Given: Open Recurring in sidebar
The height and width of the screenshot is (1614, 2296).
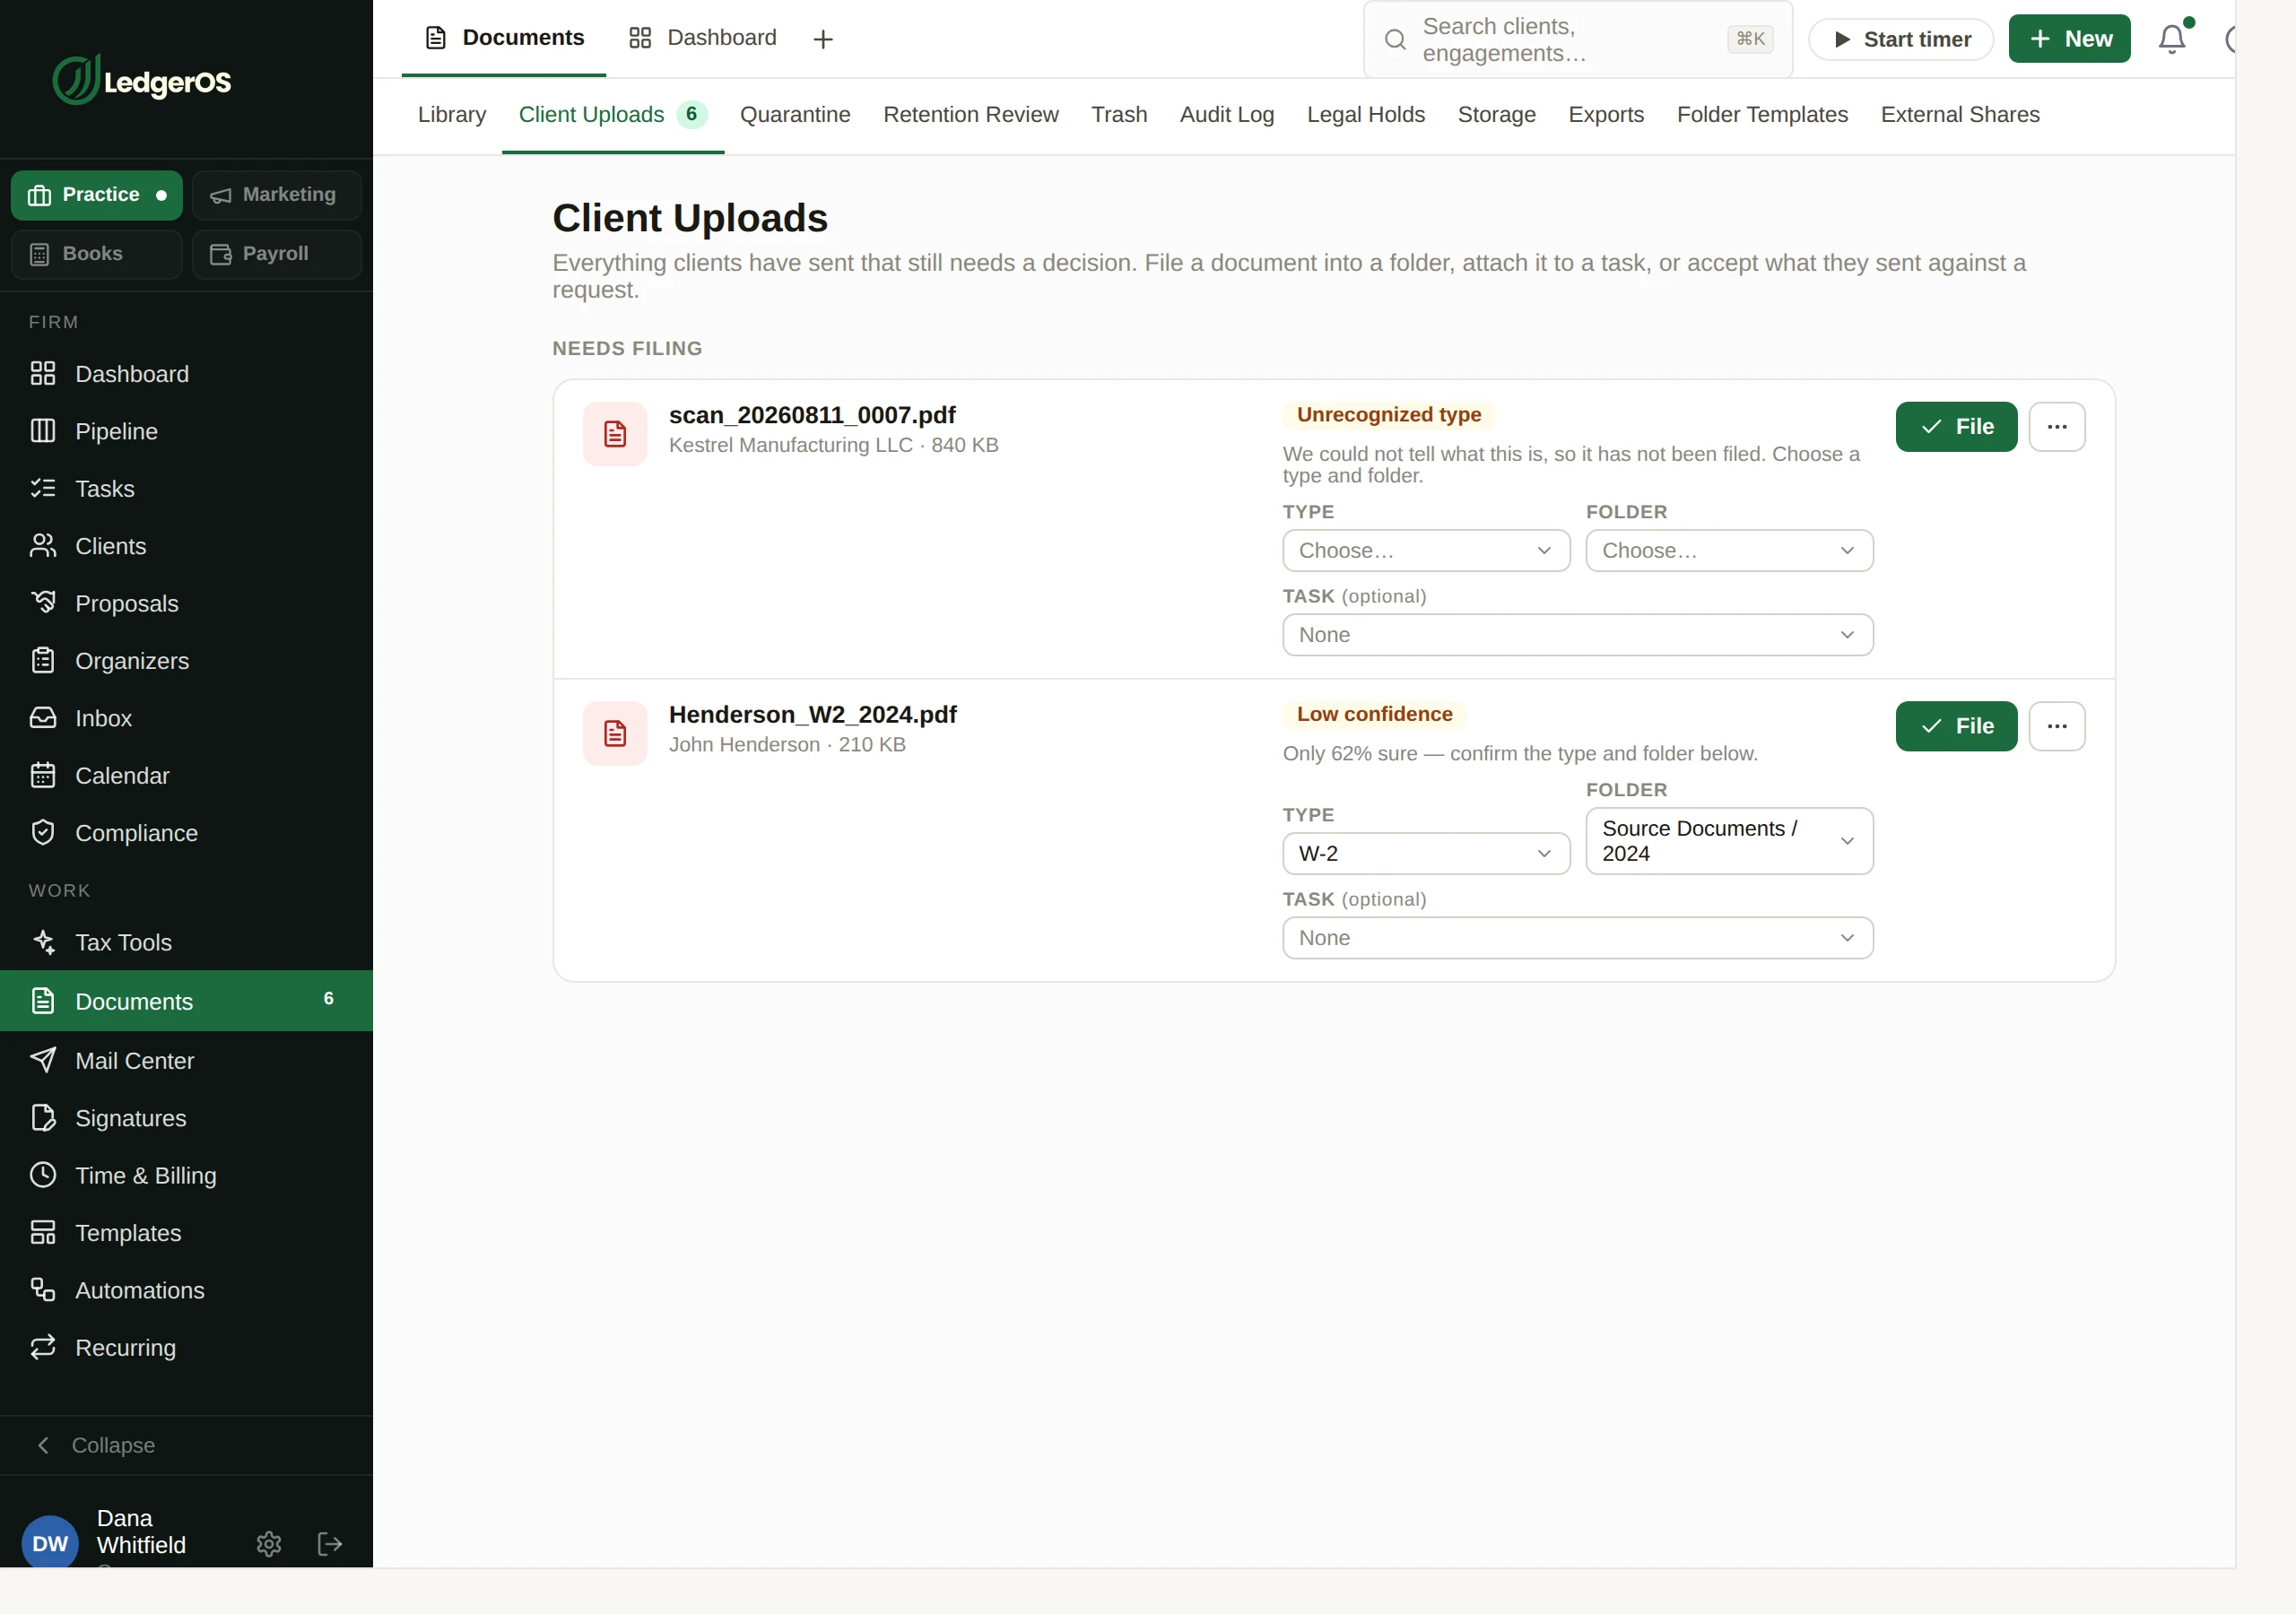Looking at the screenshot, I should click(186, 1348).
